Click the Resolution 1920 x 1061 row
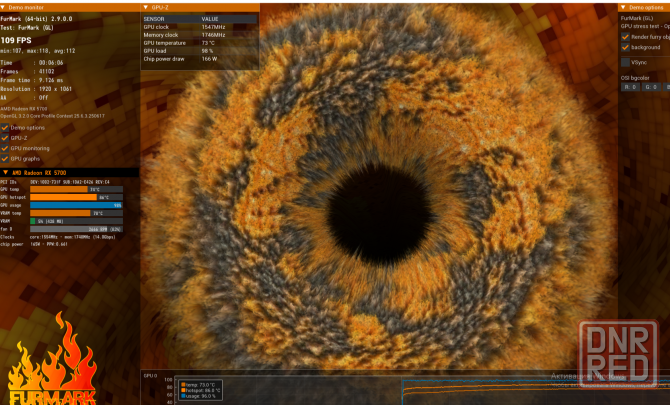Image resolution: width=670 pixels, height=405 pixels. (36, 89)
